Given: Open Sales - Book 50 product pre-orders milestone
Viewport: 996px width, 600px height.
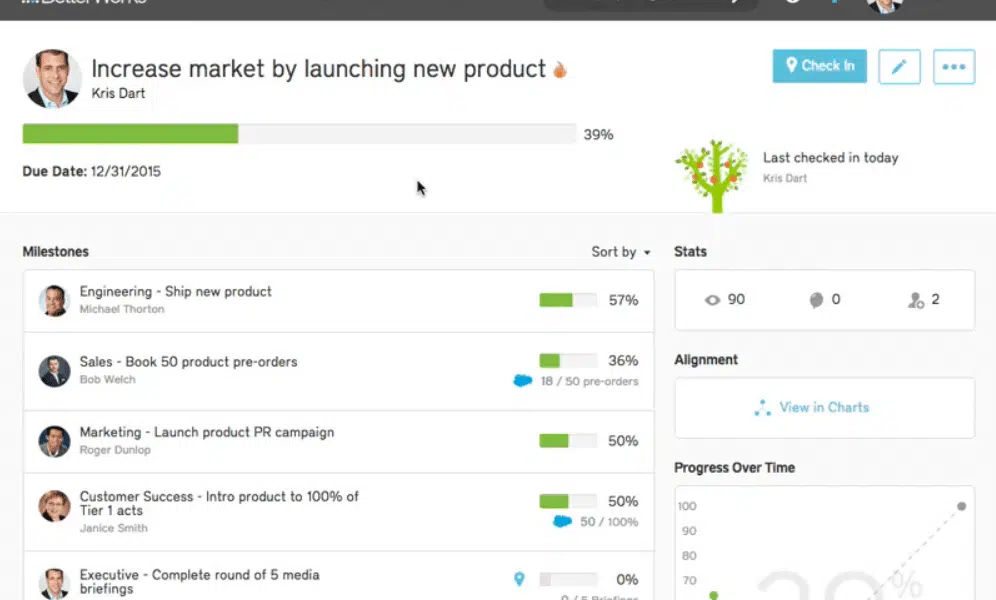Looking at the screenshot, I should [x=188, y=362].
